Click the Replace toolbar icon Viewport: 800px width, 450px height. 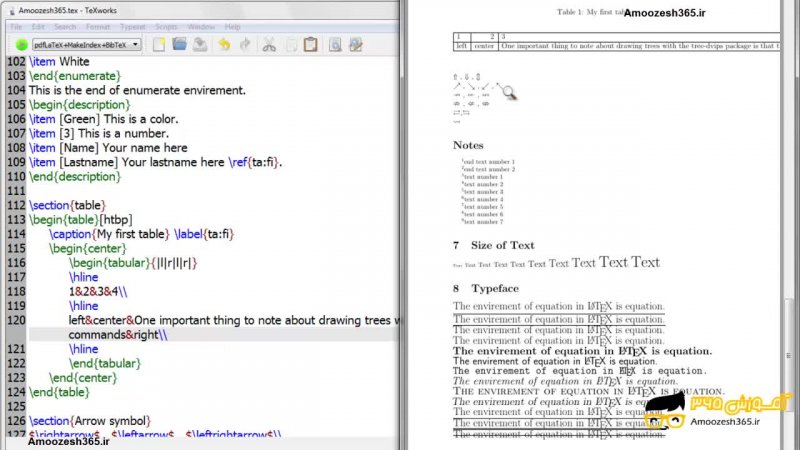pyautogui.click(x=356, y=44)
